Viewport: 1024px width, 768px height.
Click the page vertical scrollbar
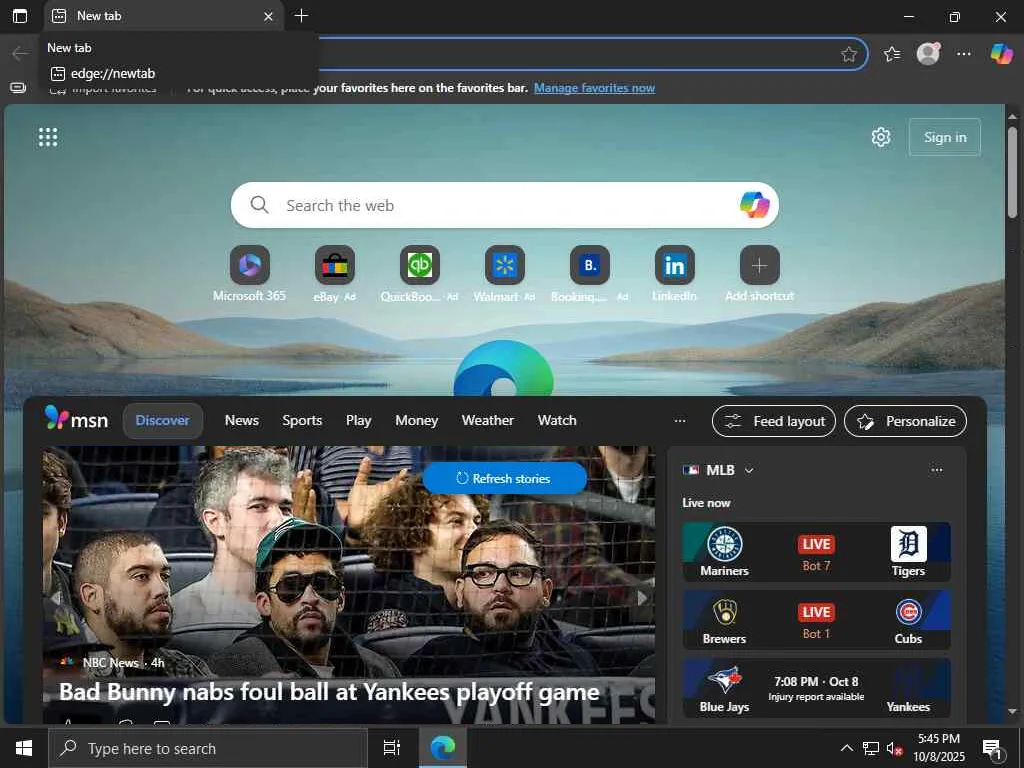1012,173
